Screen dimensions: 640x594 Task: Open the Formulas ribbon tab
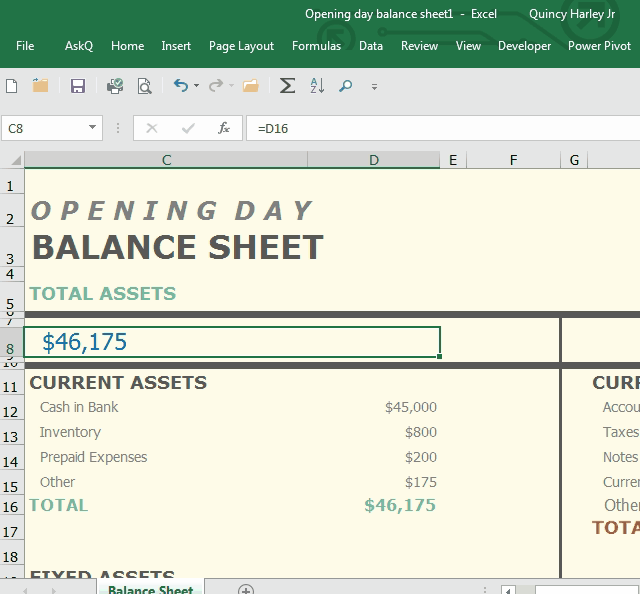tap(316, 46)
